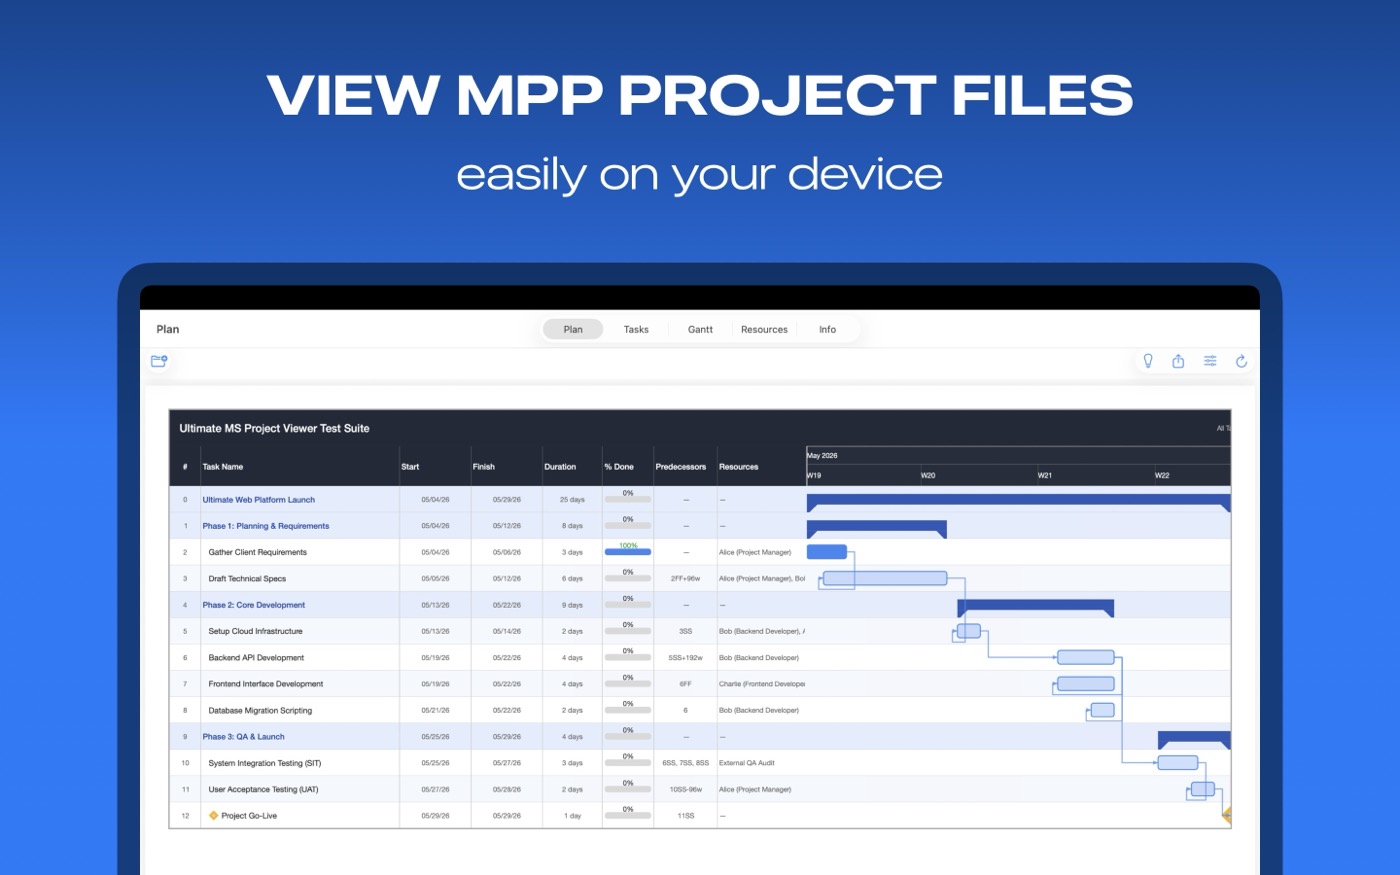
Task: Select User Acceptance Testing (UAT) task
Action: pos(263,789)
